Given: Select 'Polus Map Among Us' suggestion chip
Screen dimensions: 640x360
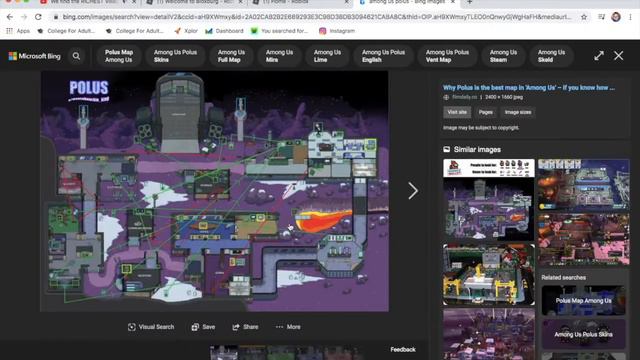Looking at the screenshot, I should tap(119, 56).
